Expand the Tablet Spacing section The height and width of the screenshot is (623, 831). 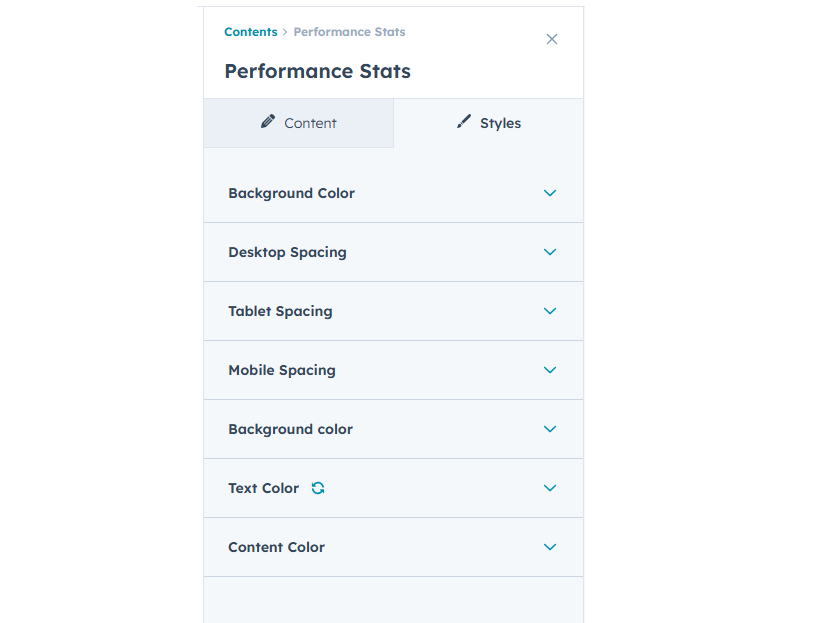pyautogui.click(x=393, y=311)
